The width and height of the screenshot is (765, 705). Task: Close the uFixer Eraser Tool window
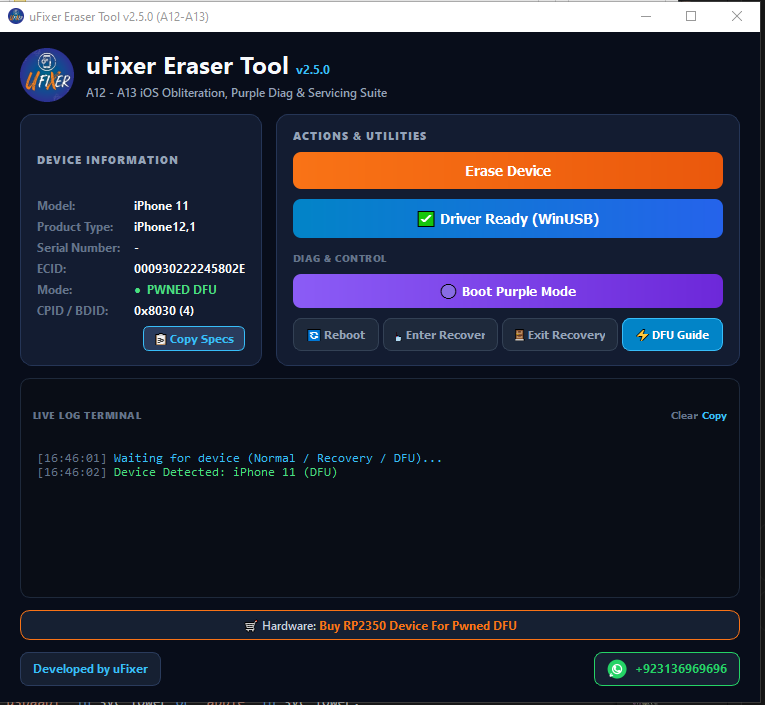(x=737, y=16)
